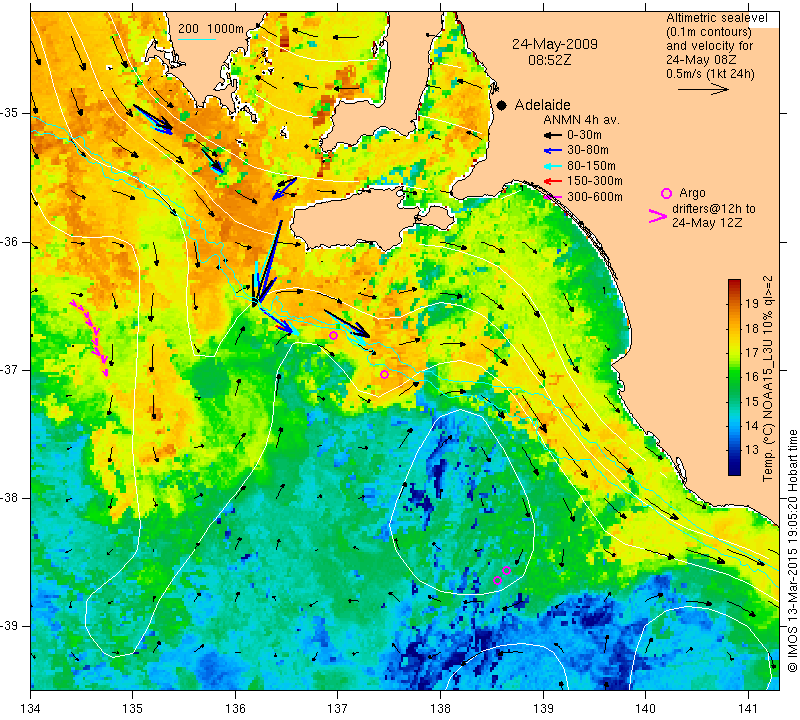Click the colorbar label '17'

pos(752,353)
